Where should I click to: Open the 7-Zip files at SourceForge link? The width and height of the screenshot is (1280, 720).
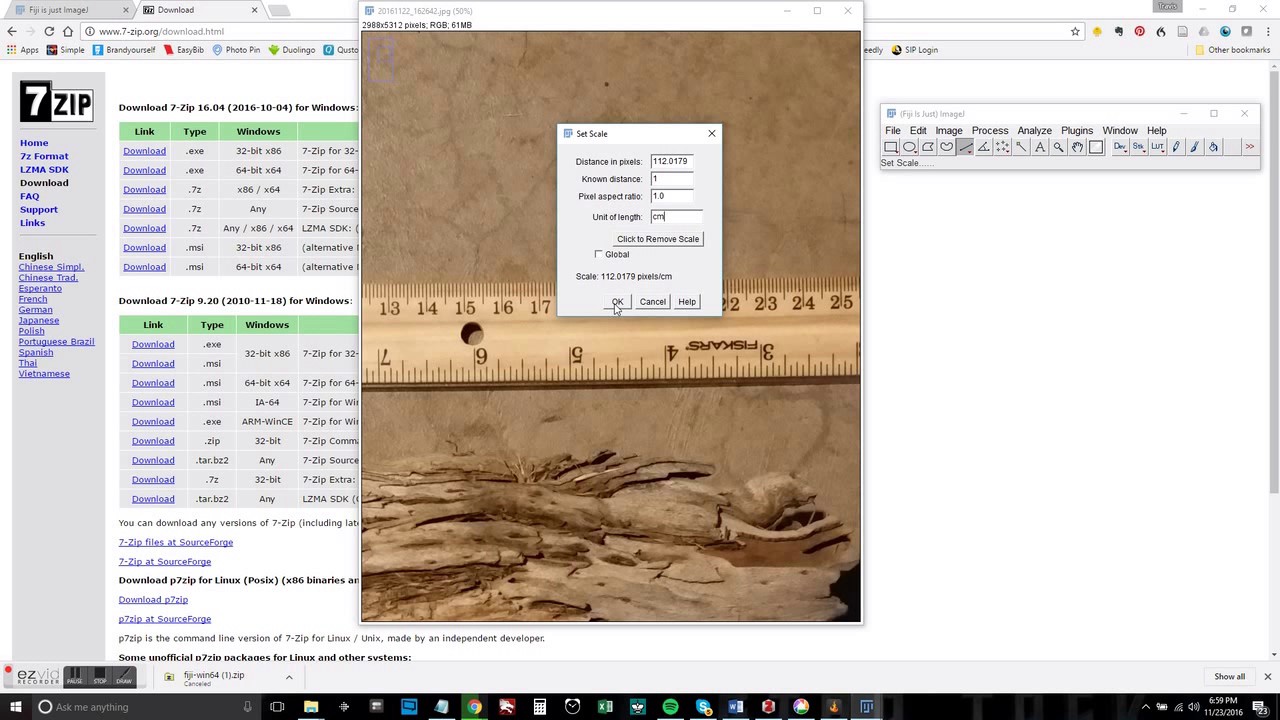[176, 542]
